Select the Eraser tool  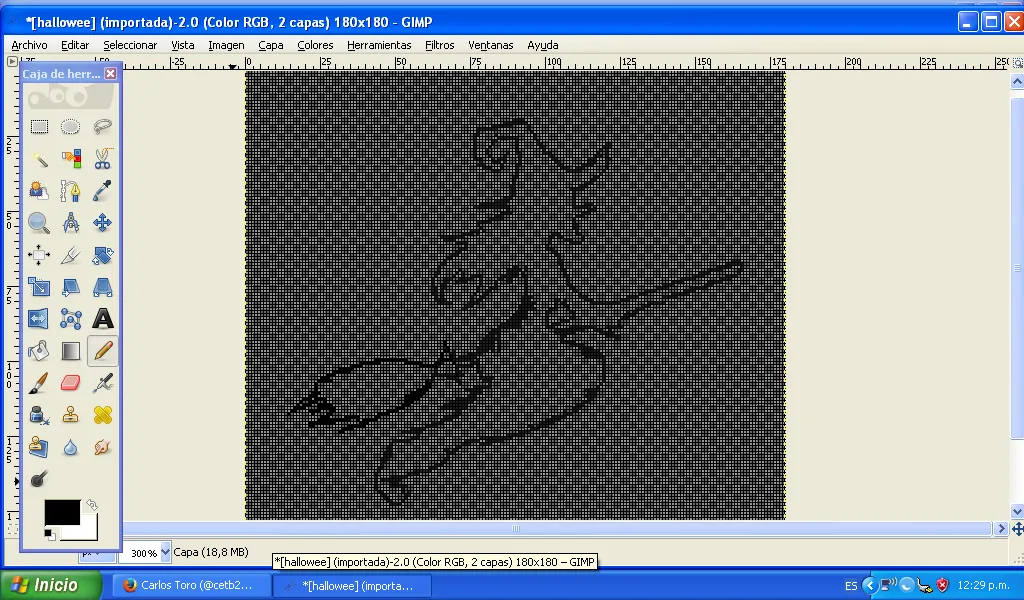pyautogui.click(x=71, y=383)
